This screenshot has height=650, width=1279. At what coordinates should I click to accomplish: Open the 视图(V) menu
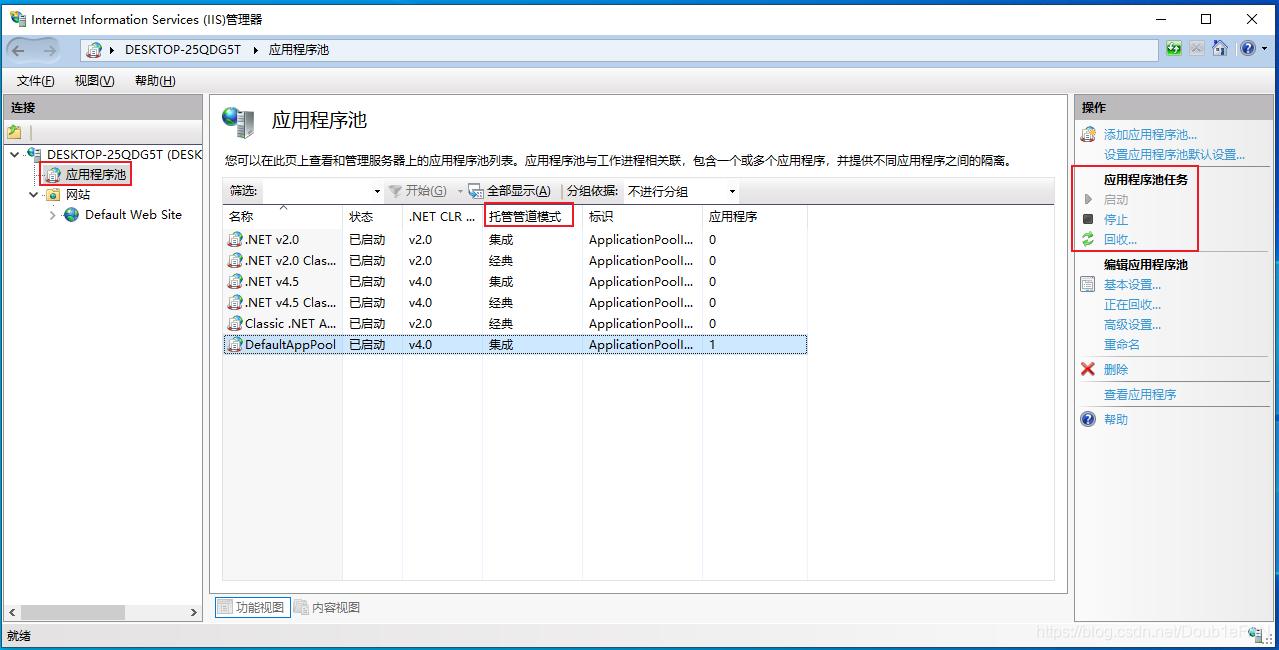pyautogui.click(x=94, y=81)
